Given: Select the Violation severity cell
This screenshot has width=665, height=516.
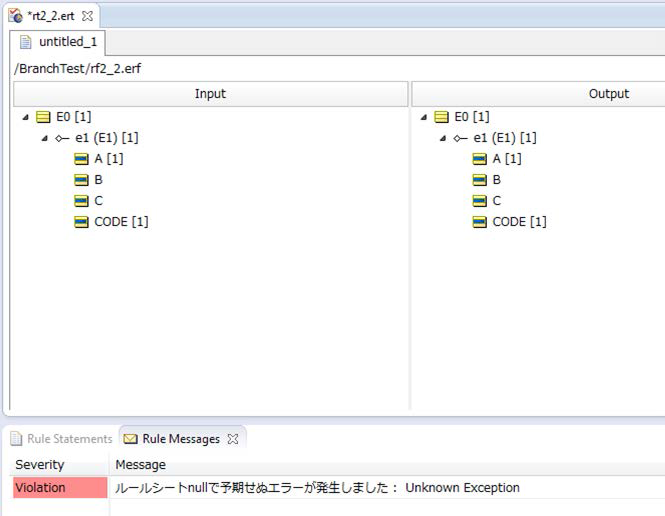Looking at the screenshot, I should point(60,488).
